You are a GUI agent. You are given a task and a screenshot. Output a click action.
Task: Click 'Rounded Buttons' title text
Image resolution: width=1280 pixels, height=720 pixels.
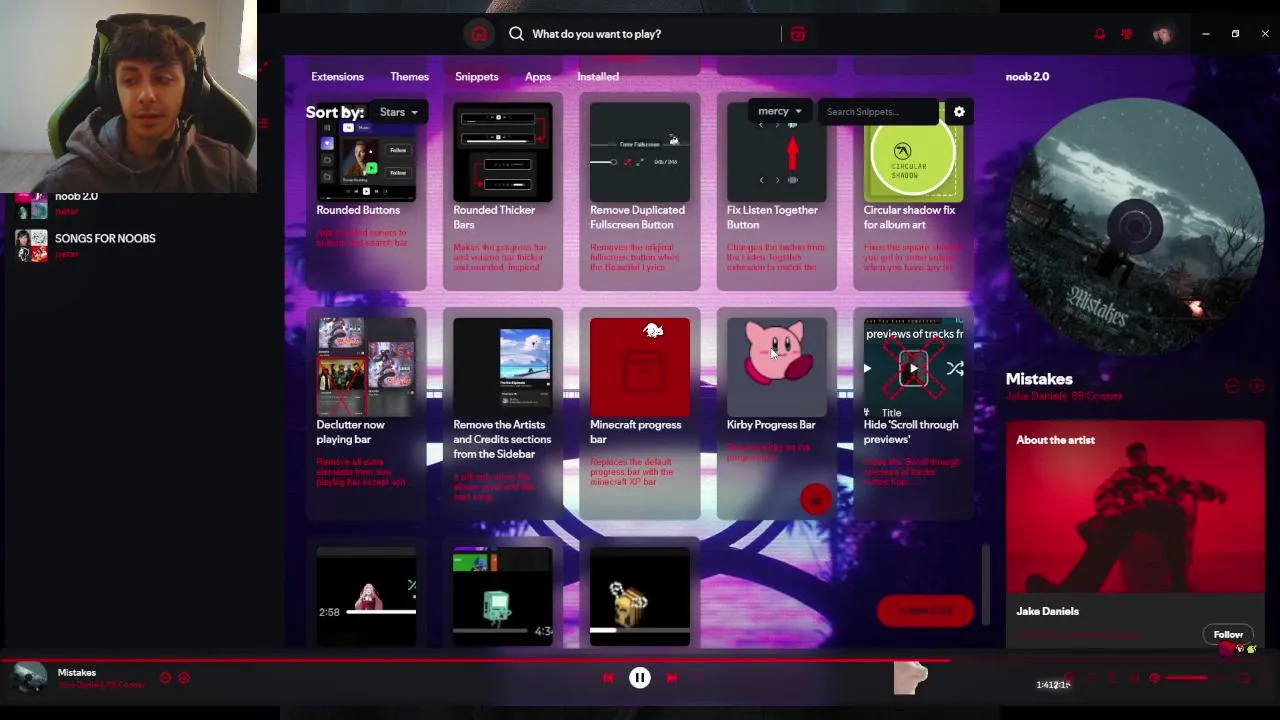358,210
